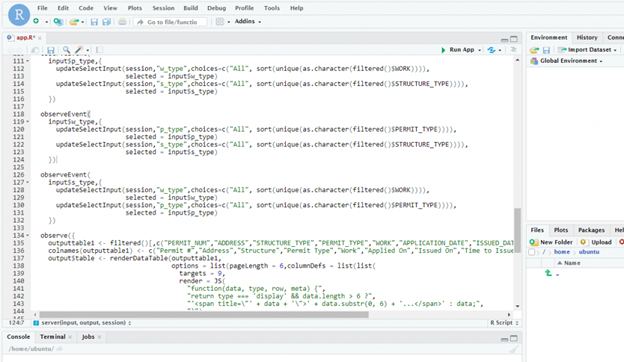The width and height of the screenshot is (624, 362).
Task: Click the Open File folder icon
Action: coord(74,21)
